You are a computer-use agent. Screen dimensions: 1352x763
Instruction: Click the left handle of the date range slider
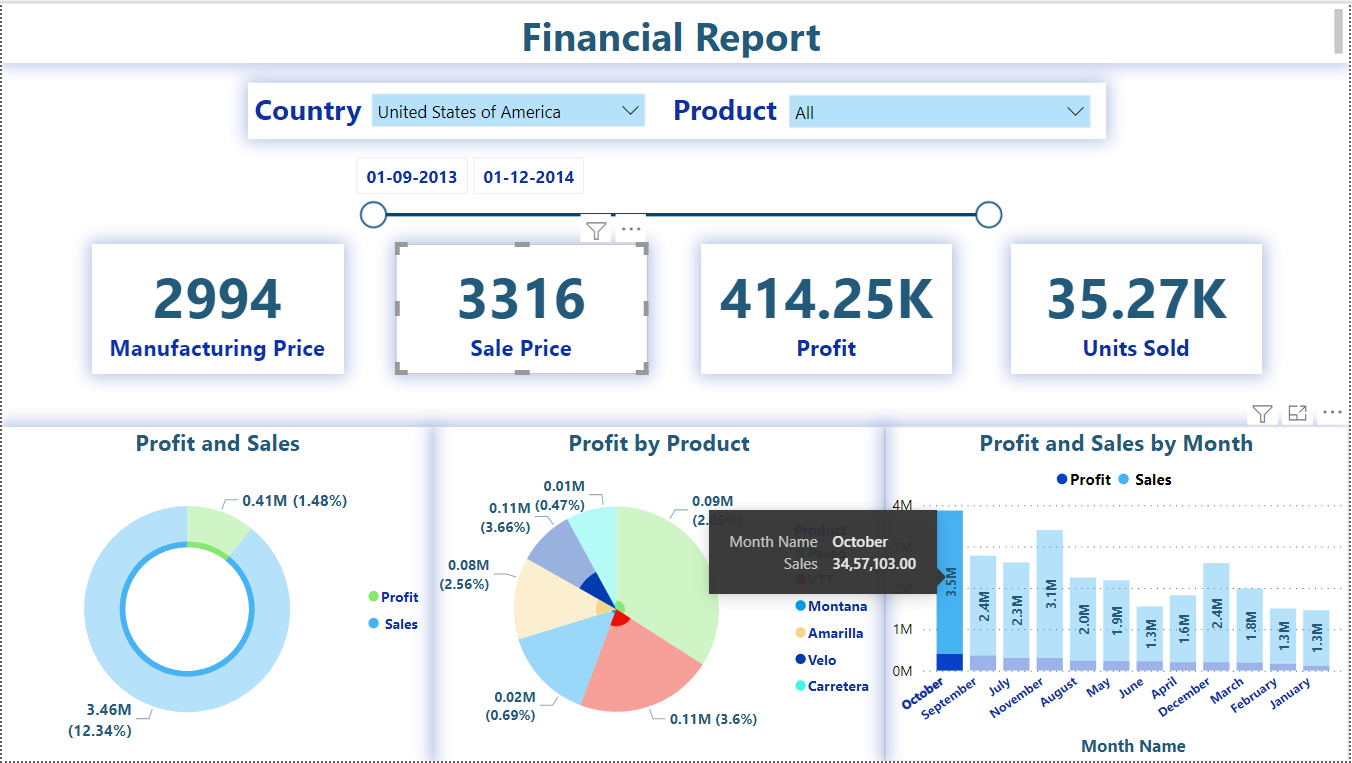tap(373, 214)
